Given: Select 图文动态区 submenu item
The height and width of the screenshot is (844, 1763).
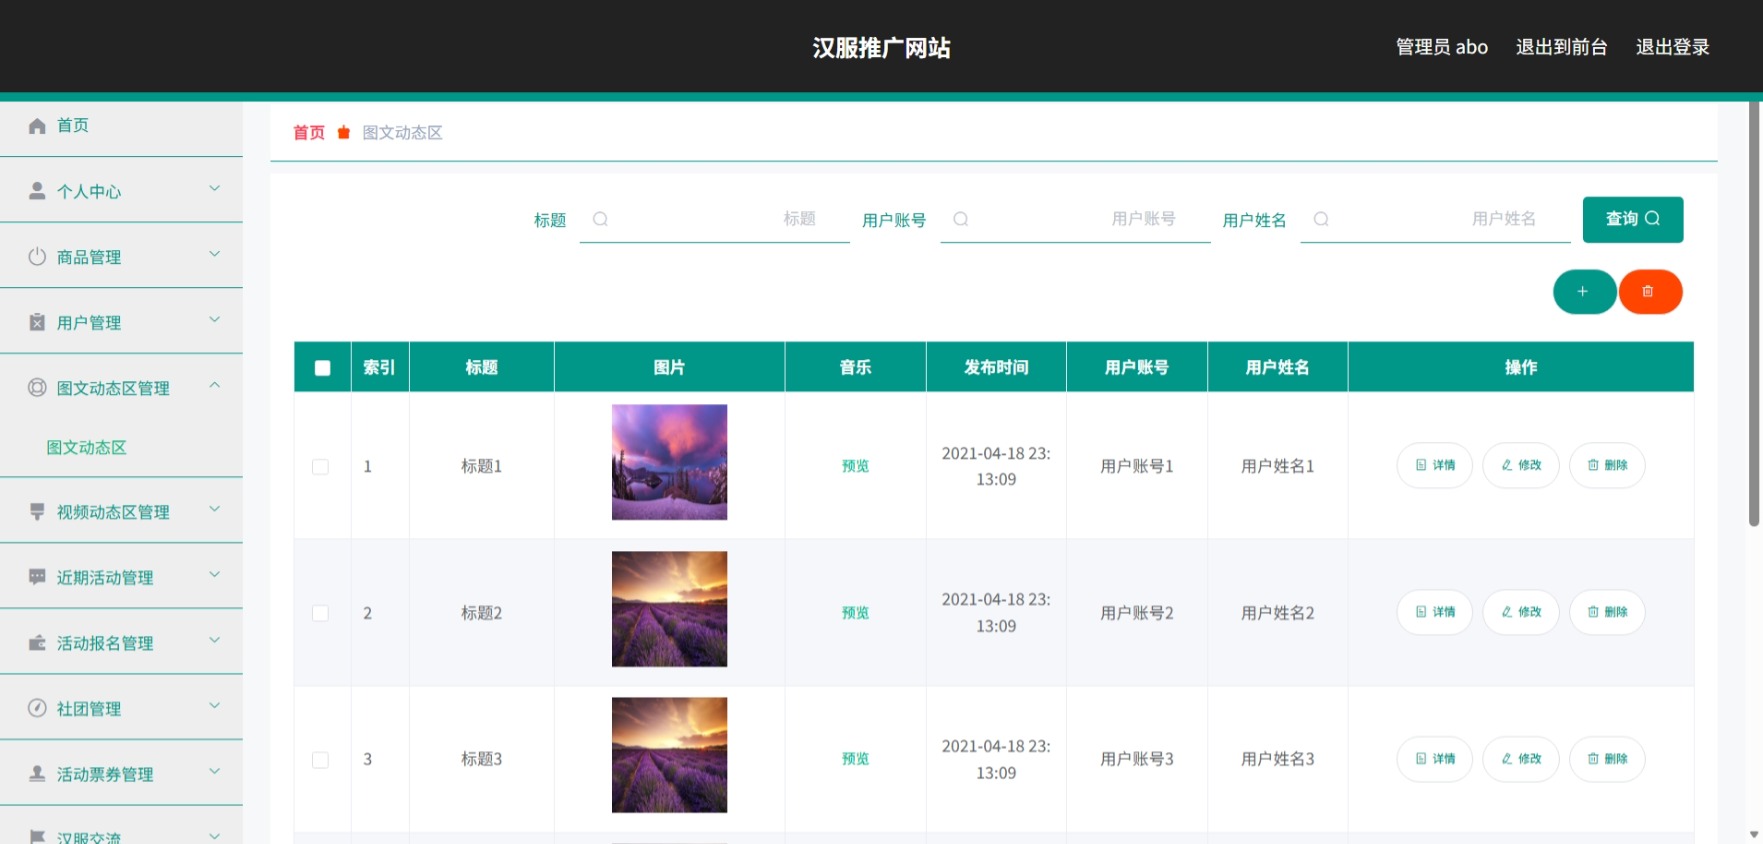Looking at the screenshot, I should tap(86, 447).
